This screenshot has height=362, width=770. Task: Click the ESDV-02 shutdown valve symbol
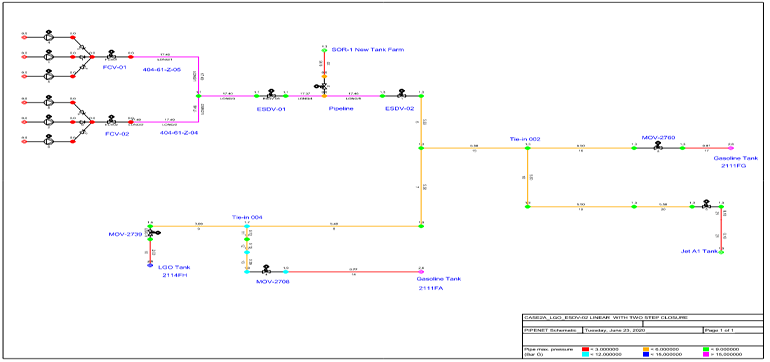coord(402,94)
